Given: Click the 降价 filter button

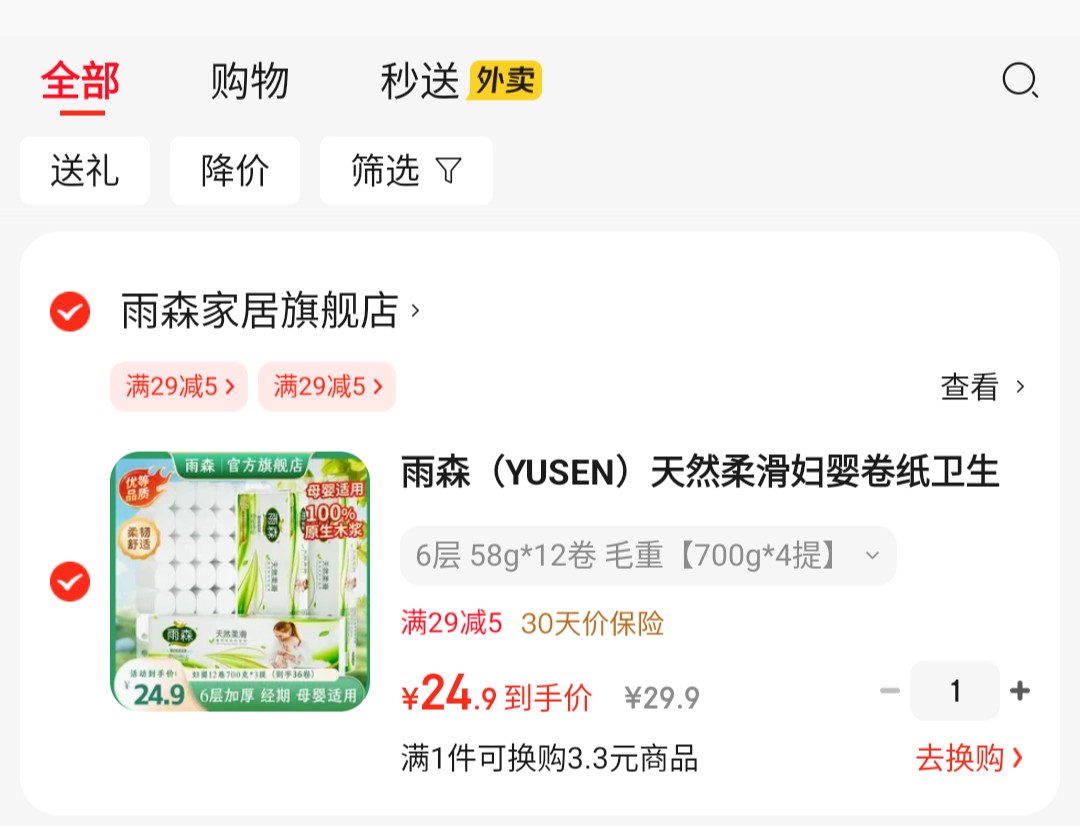Looking at the screenshot, I should click(235, 170).
